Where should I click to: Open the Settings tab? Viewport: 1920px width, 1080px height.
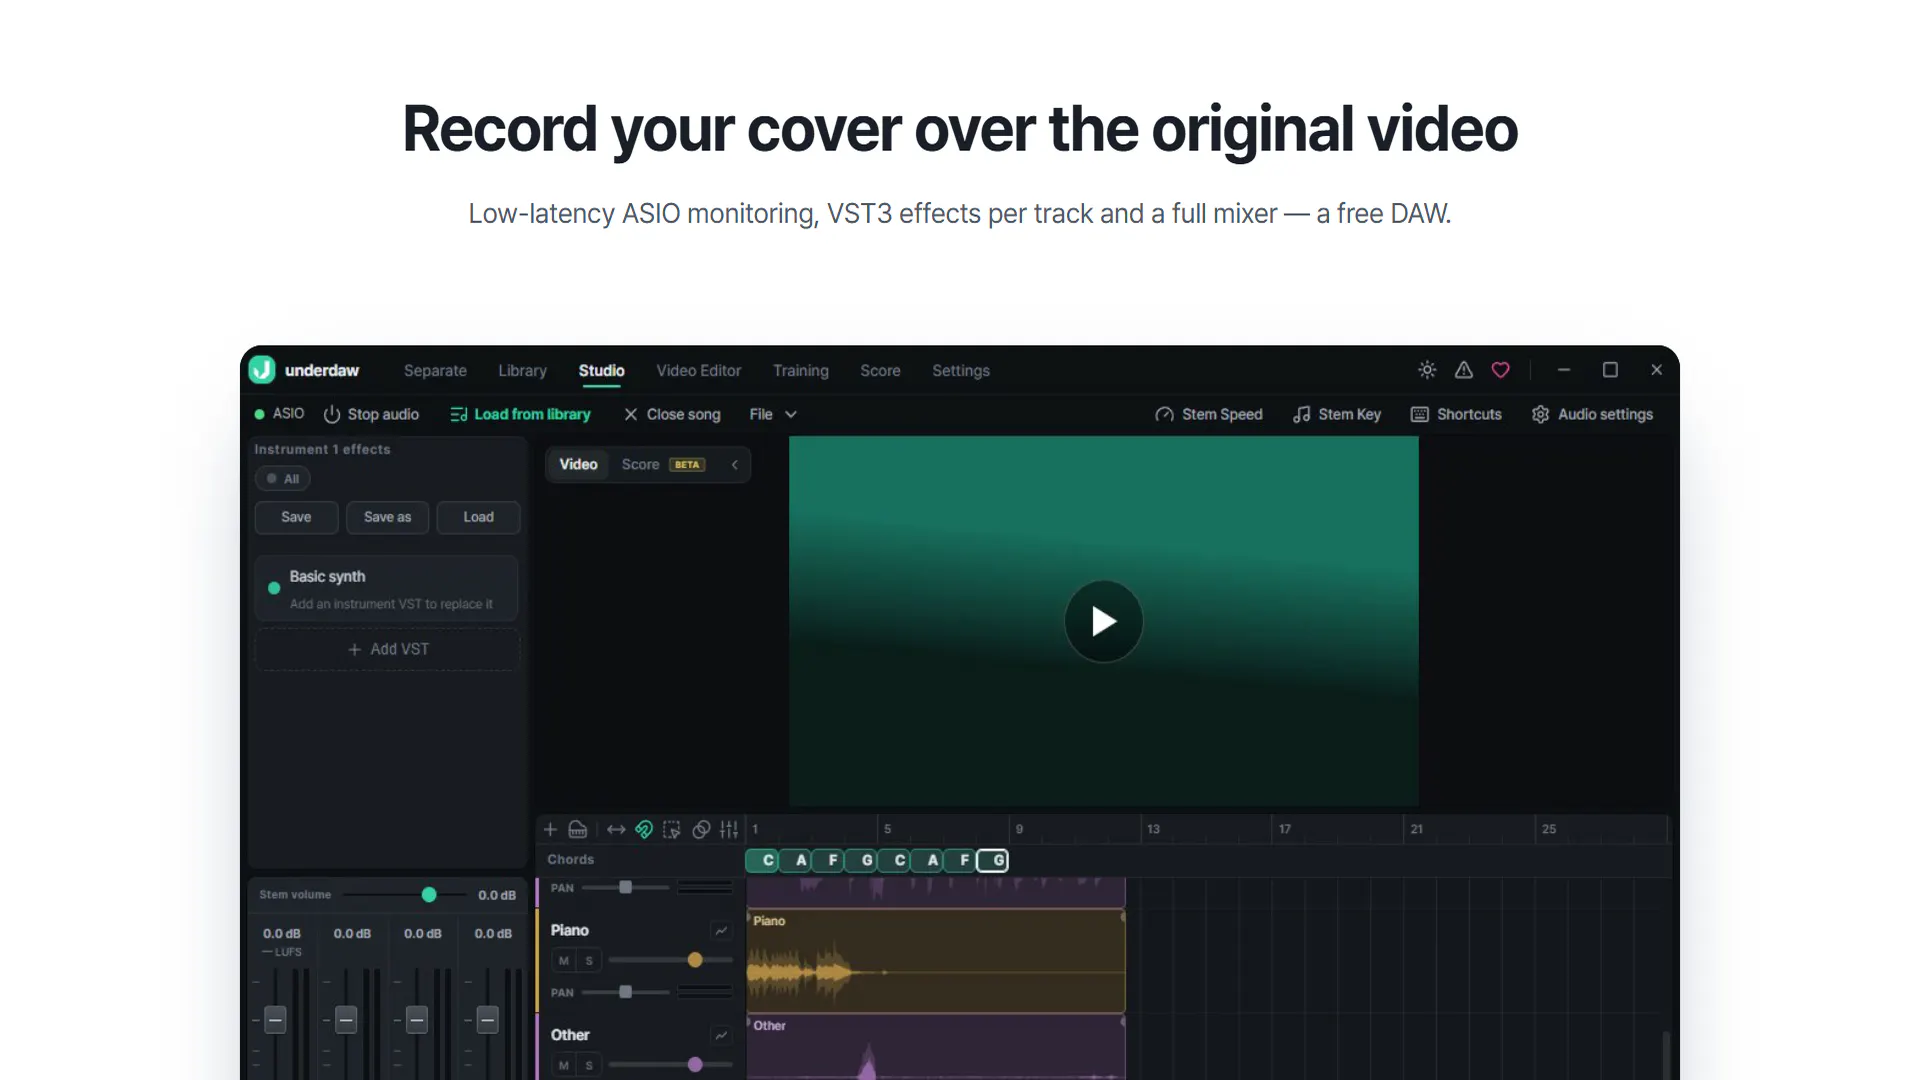click(960, 370)
